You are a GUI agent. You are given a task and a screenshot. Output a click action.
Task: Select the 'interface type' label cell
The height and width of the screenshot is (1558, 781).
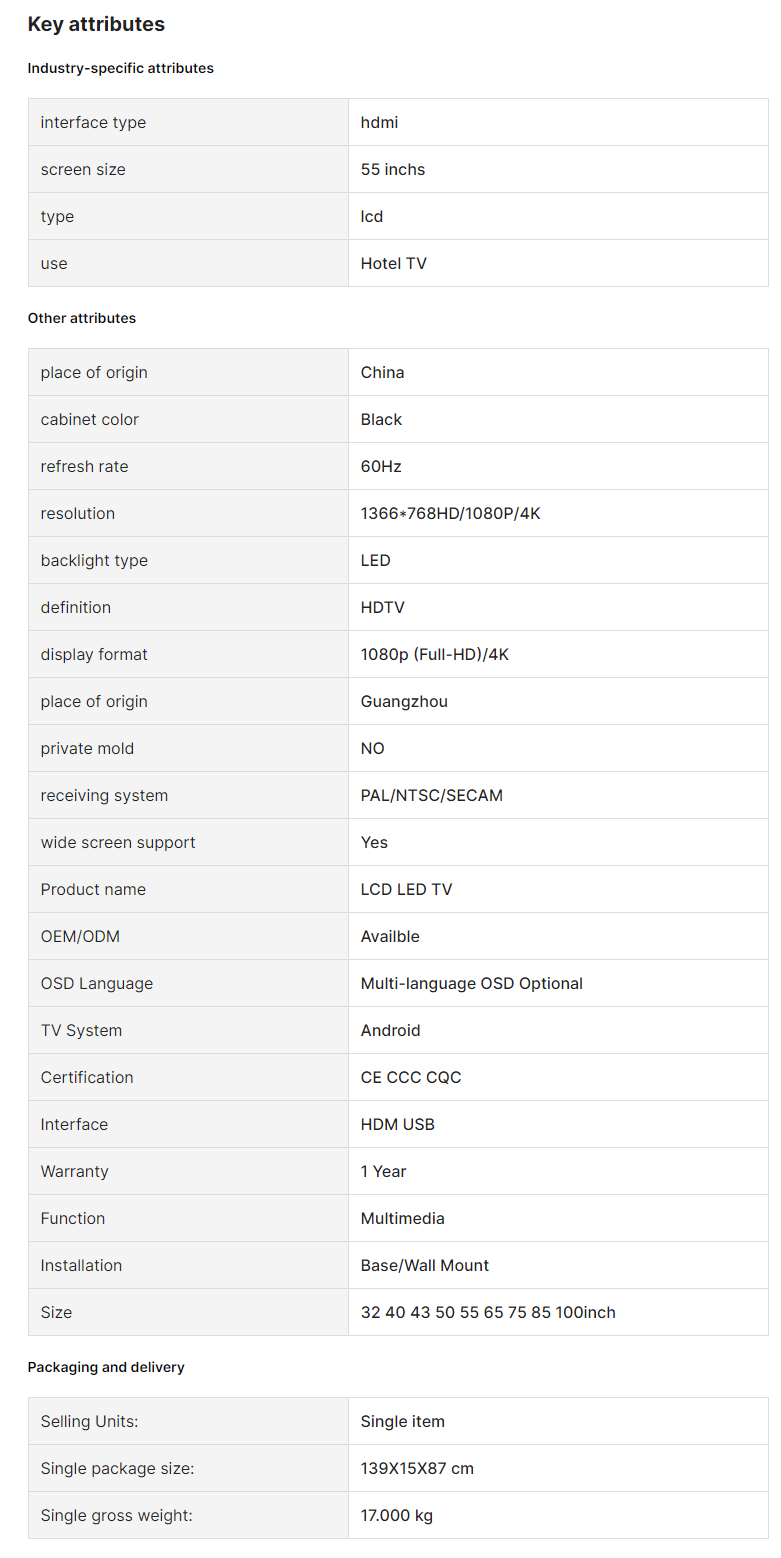click(x=188, y=122)
